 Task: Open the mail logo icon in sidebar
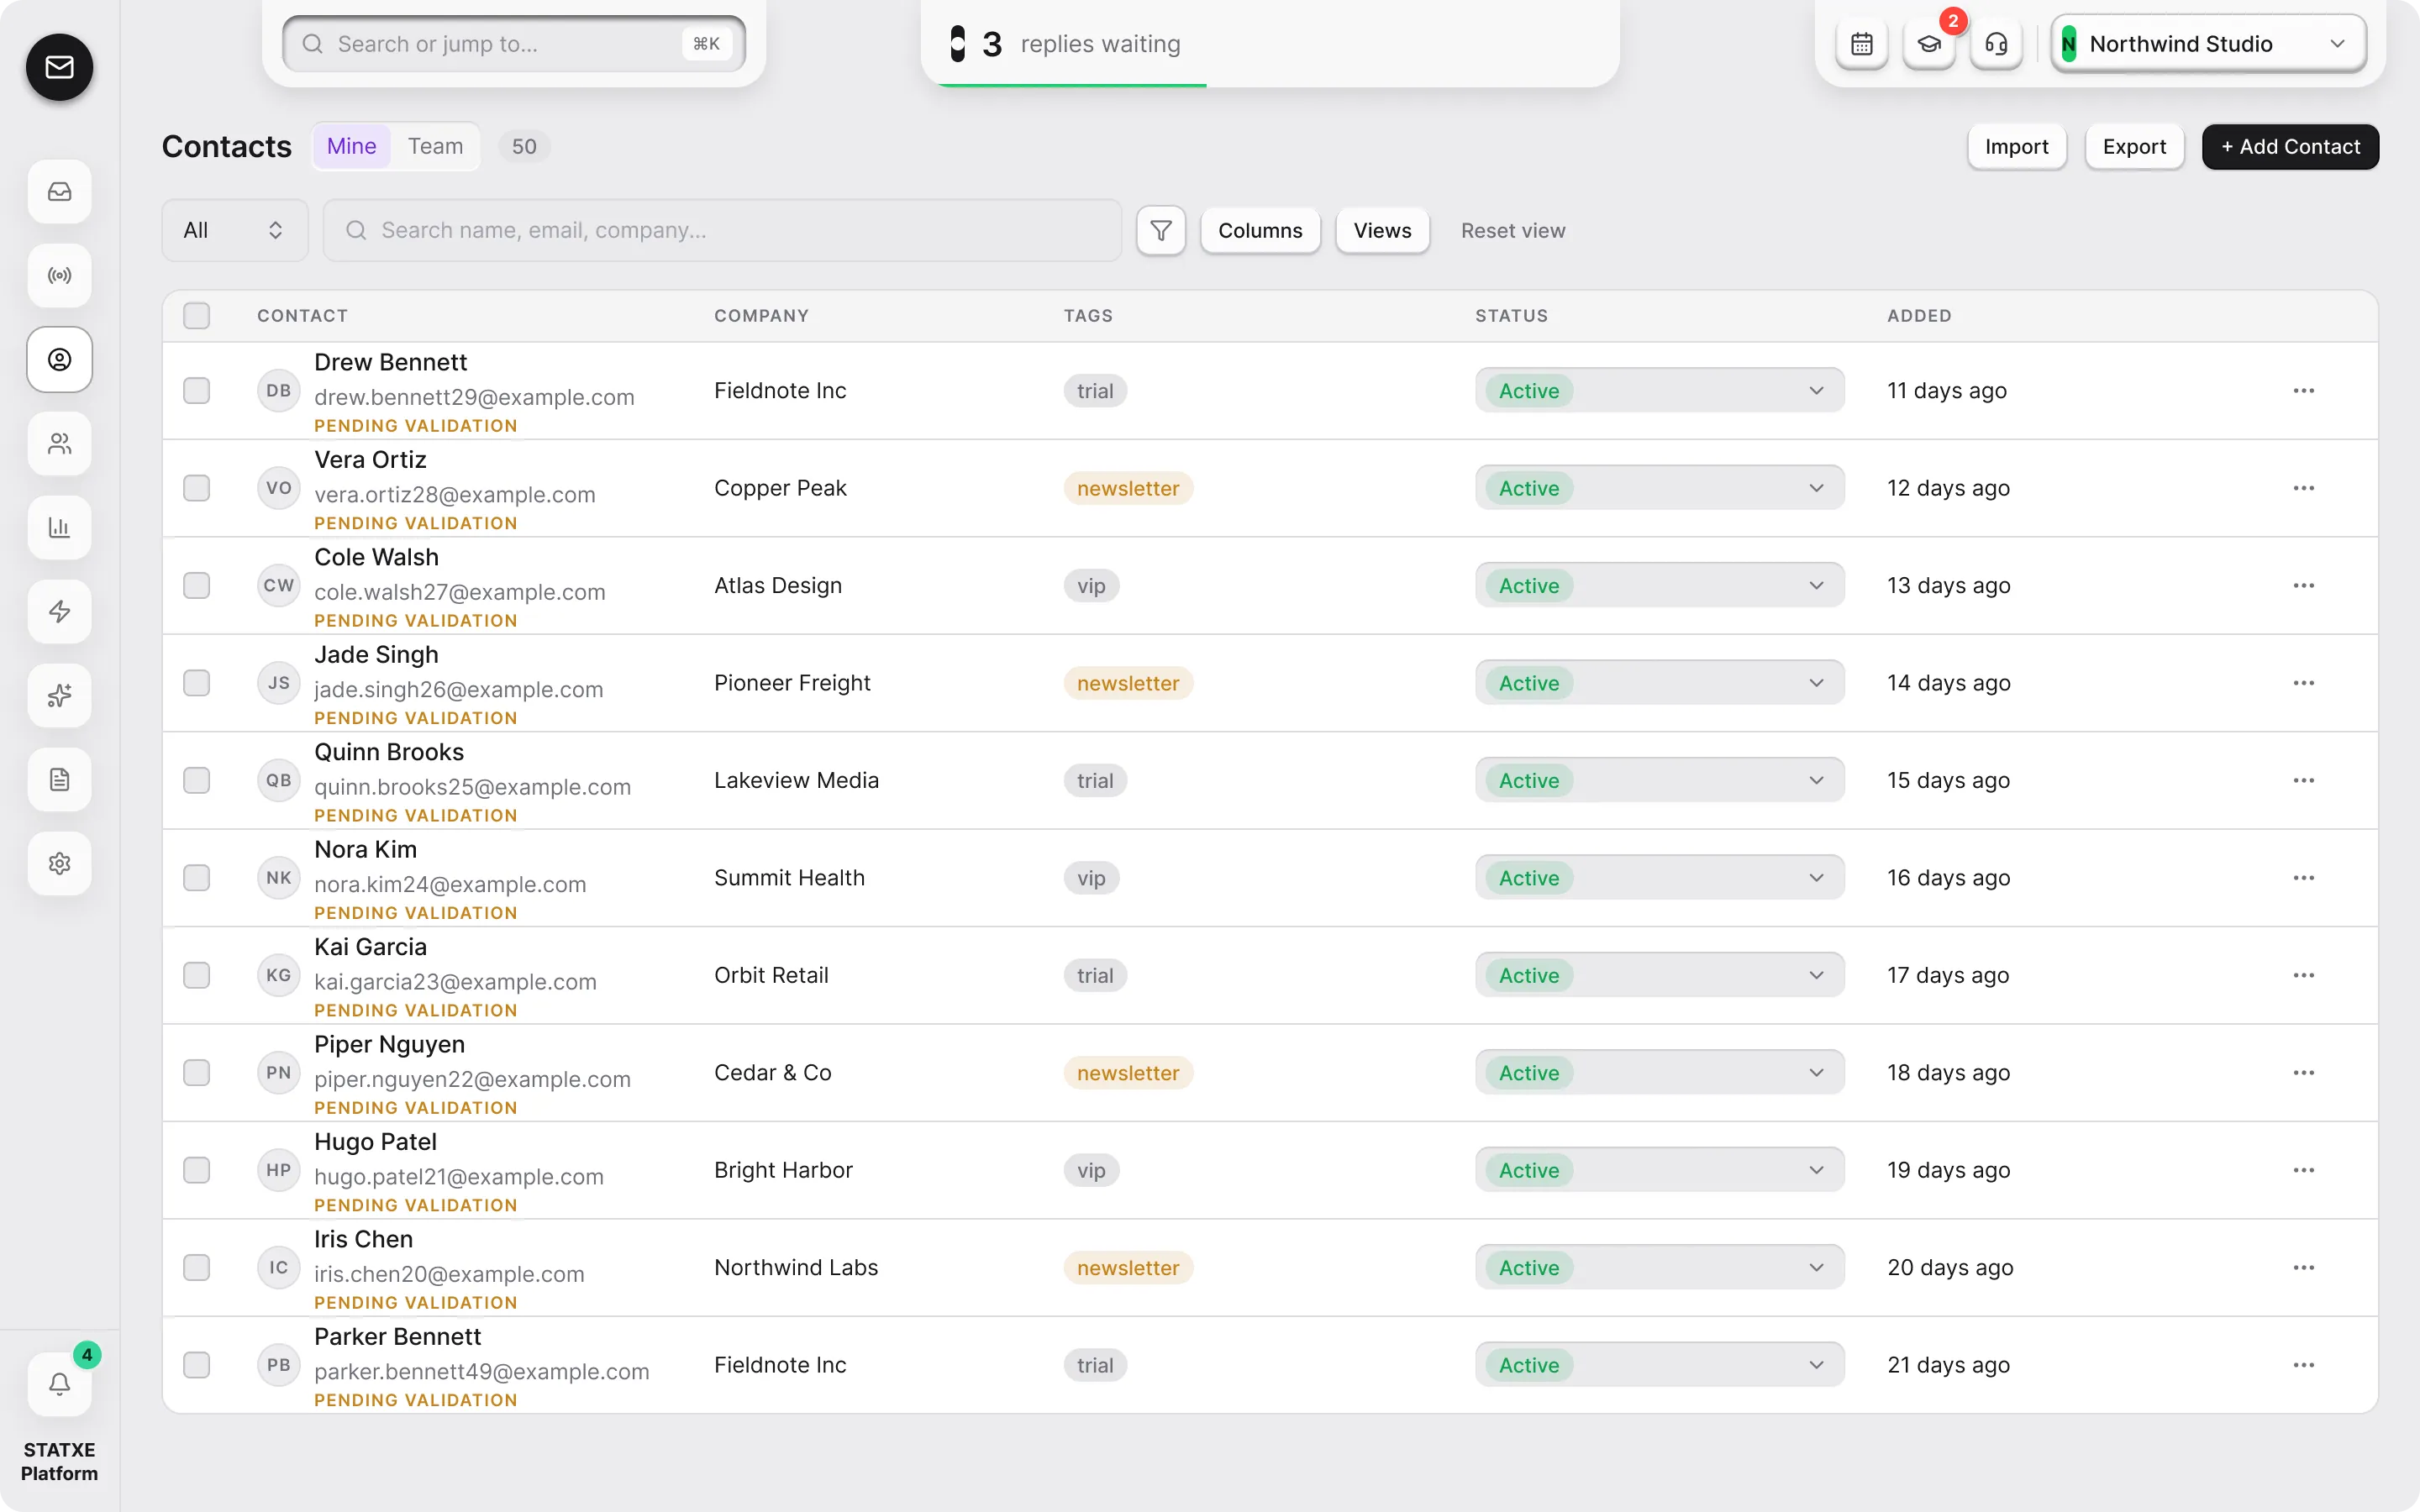(59, 67)
